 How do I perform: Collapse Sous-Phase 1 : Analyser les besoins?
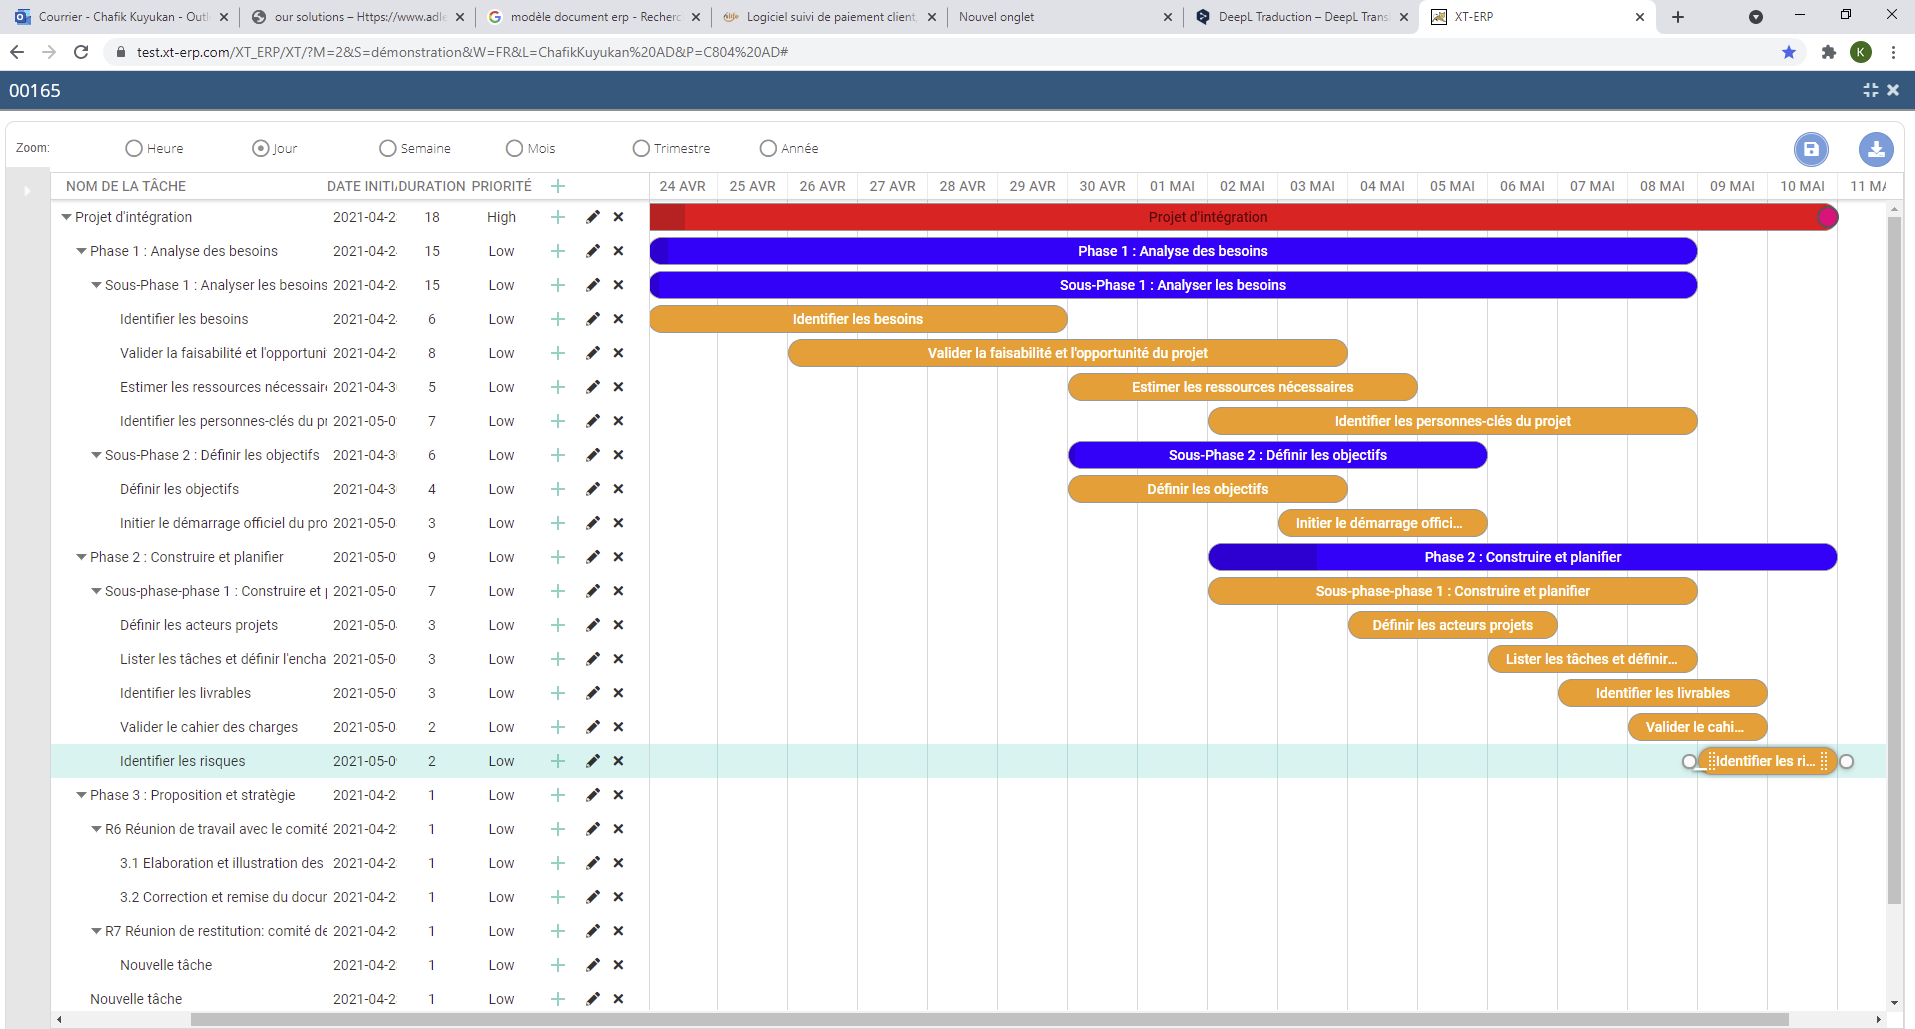pyautogui.click(x=96, y=285)
